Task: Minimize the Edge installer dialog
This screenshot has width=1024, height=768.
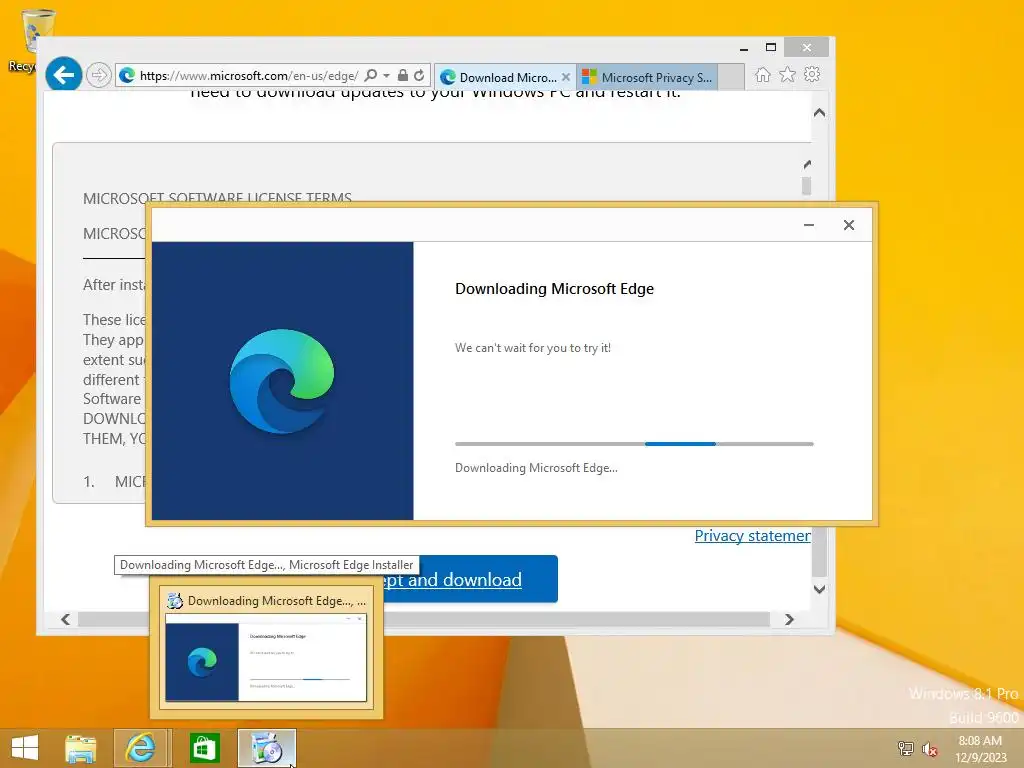Action: click(808, 225)
